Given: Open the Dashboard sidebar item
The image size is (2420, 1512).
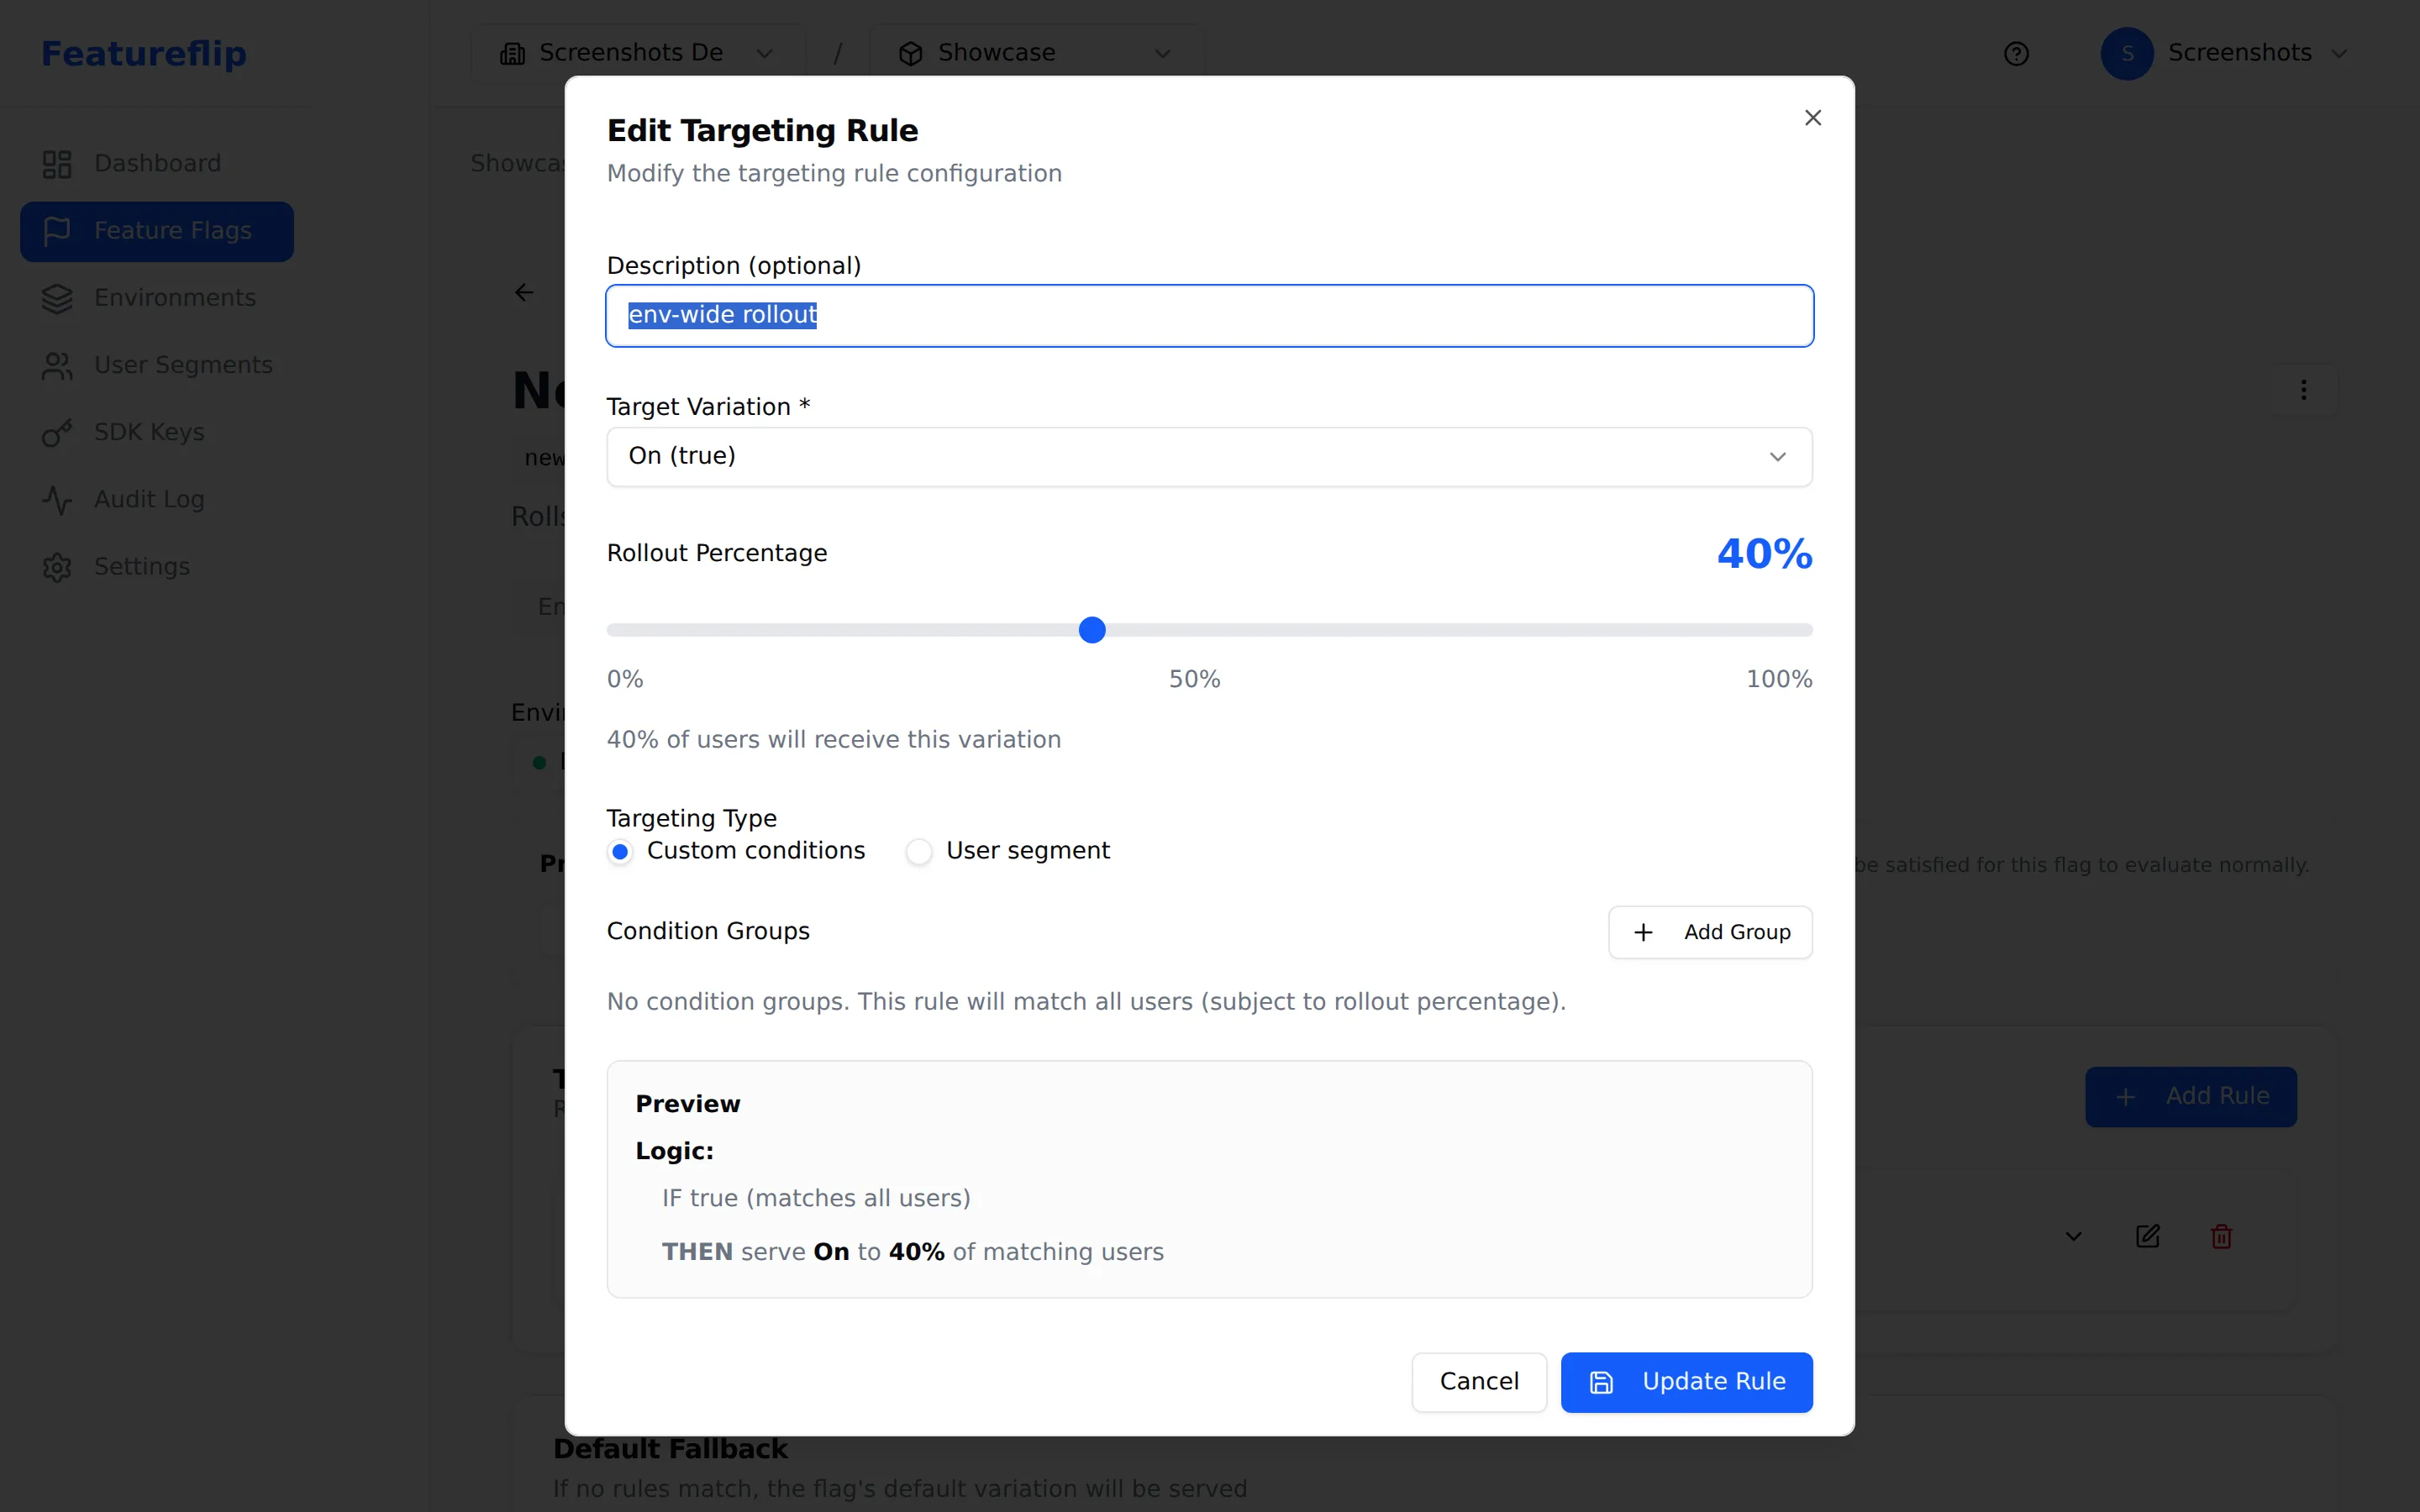Looking at the screenshot, I should (x=157, y=164).
